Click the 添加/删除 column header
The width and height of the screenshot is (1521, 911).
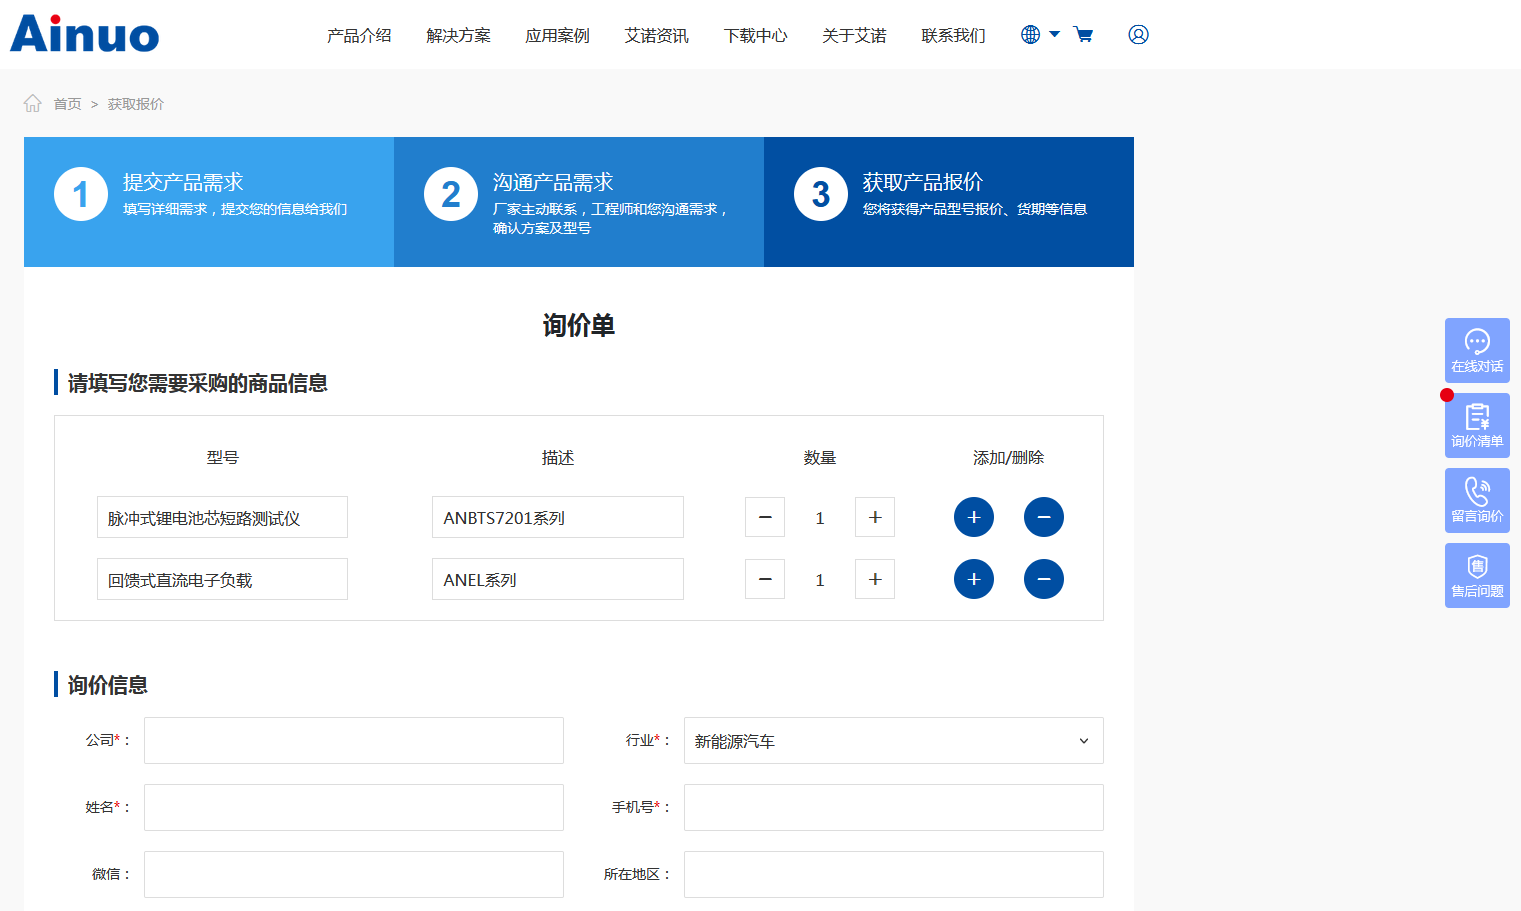[x=1008, y=457]
